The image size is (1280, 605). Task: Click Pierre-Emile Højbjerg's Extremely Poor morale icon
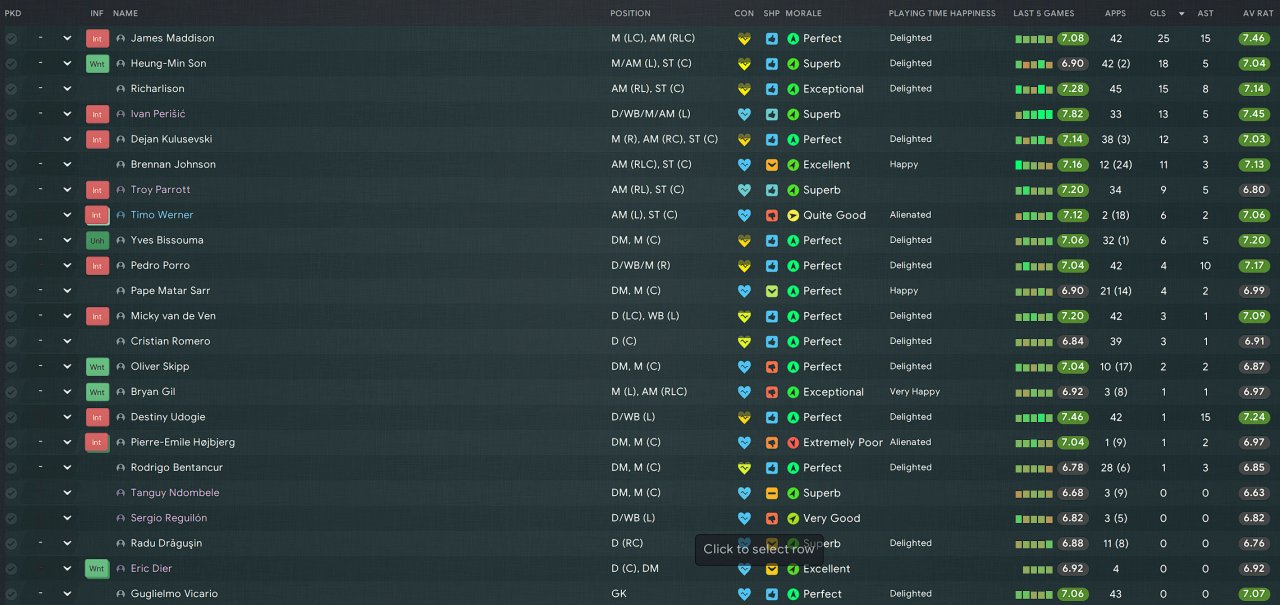pos(793,442)
